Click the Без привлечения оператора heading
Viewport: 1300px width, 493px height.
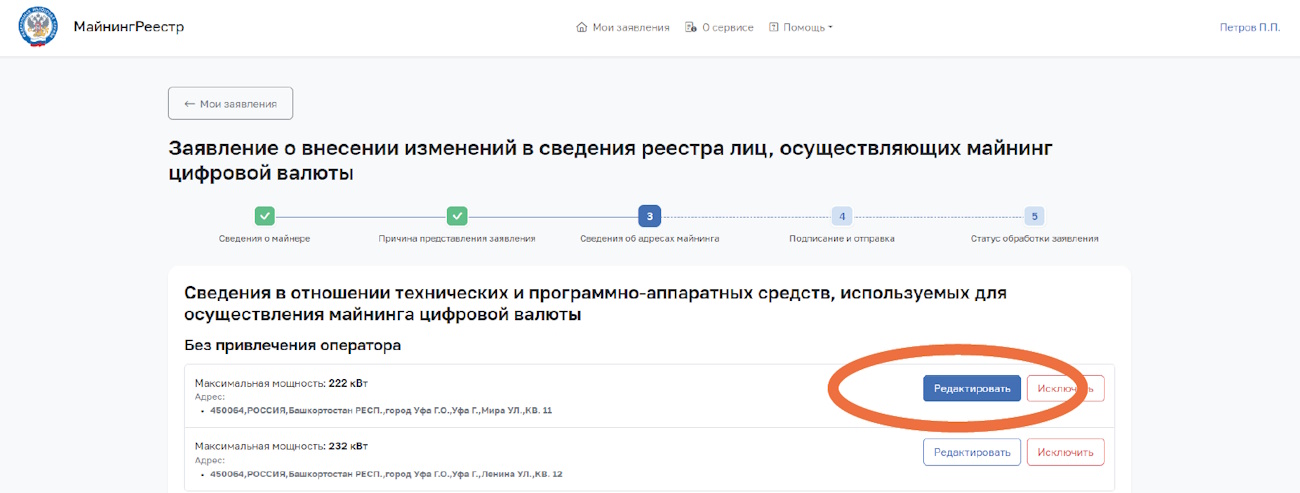(293, 346)
